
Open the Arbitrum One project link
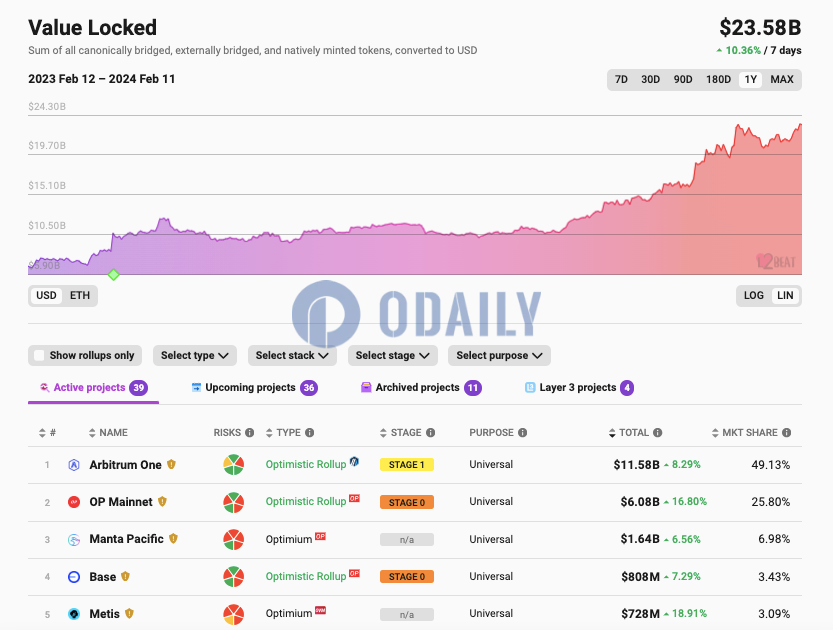[x=125, y=465]
